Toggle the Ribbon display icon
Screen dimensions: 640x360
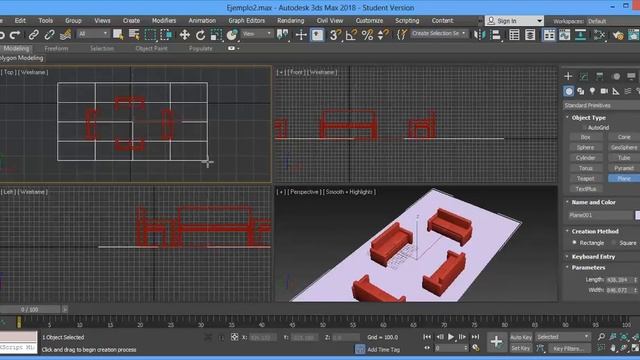549,35
